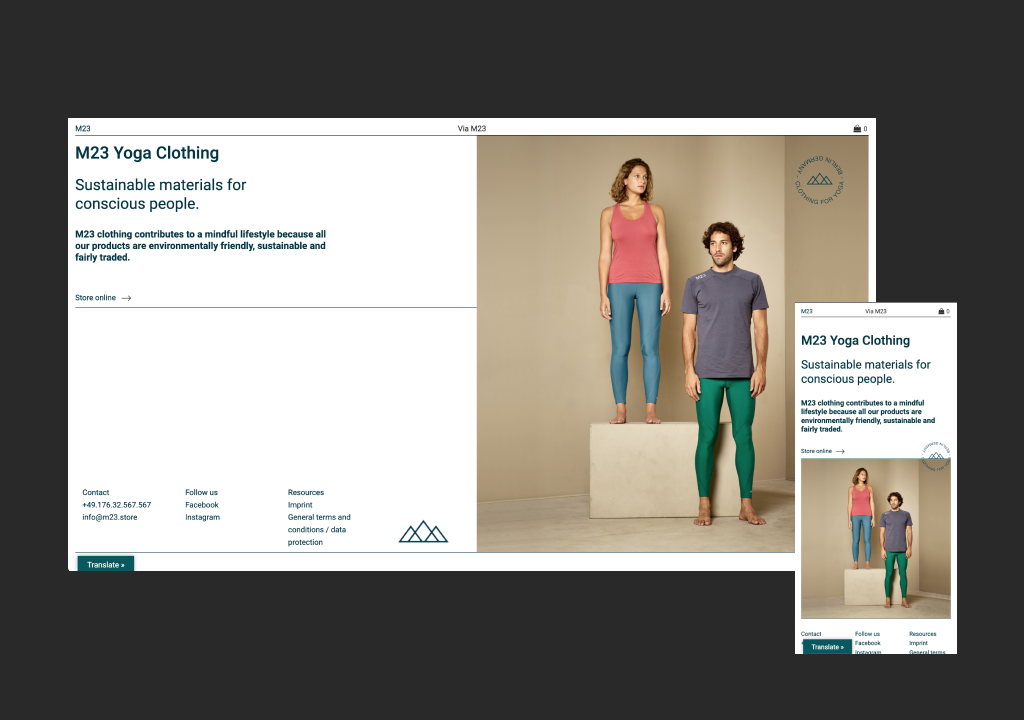
Task: Click the bold 'M23 clothing contributes' paragraph on mobile
Action: pyautogui.click(x=868, y=416)
